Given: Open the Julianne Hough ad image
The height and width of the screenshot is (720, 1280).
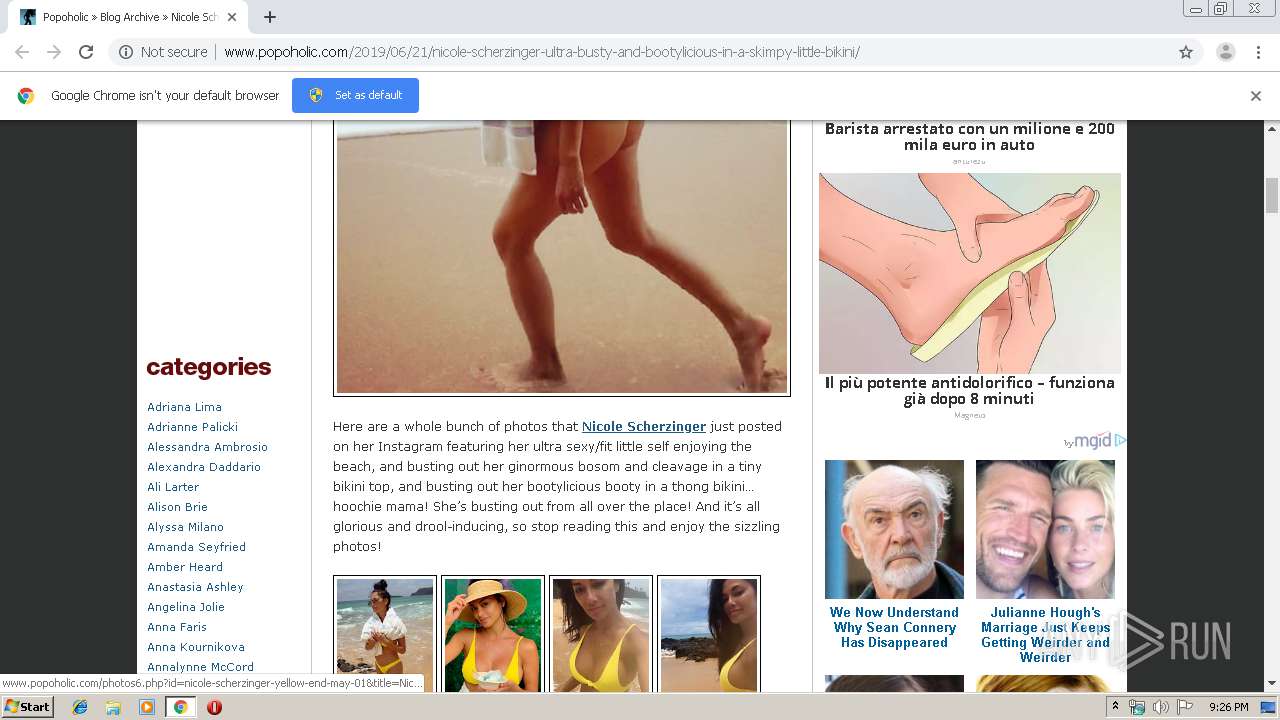Looking at the screenshot, I should pyautogui.click(x=1045, y=529).
